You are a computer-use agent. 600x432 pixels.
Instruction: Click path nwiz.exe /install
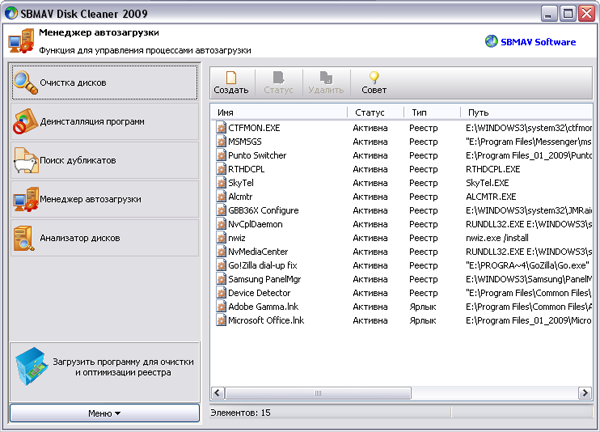point(497,238)
